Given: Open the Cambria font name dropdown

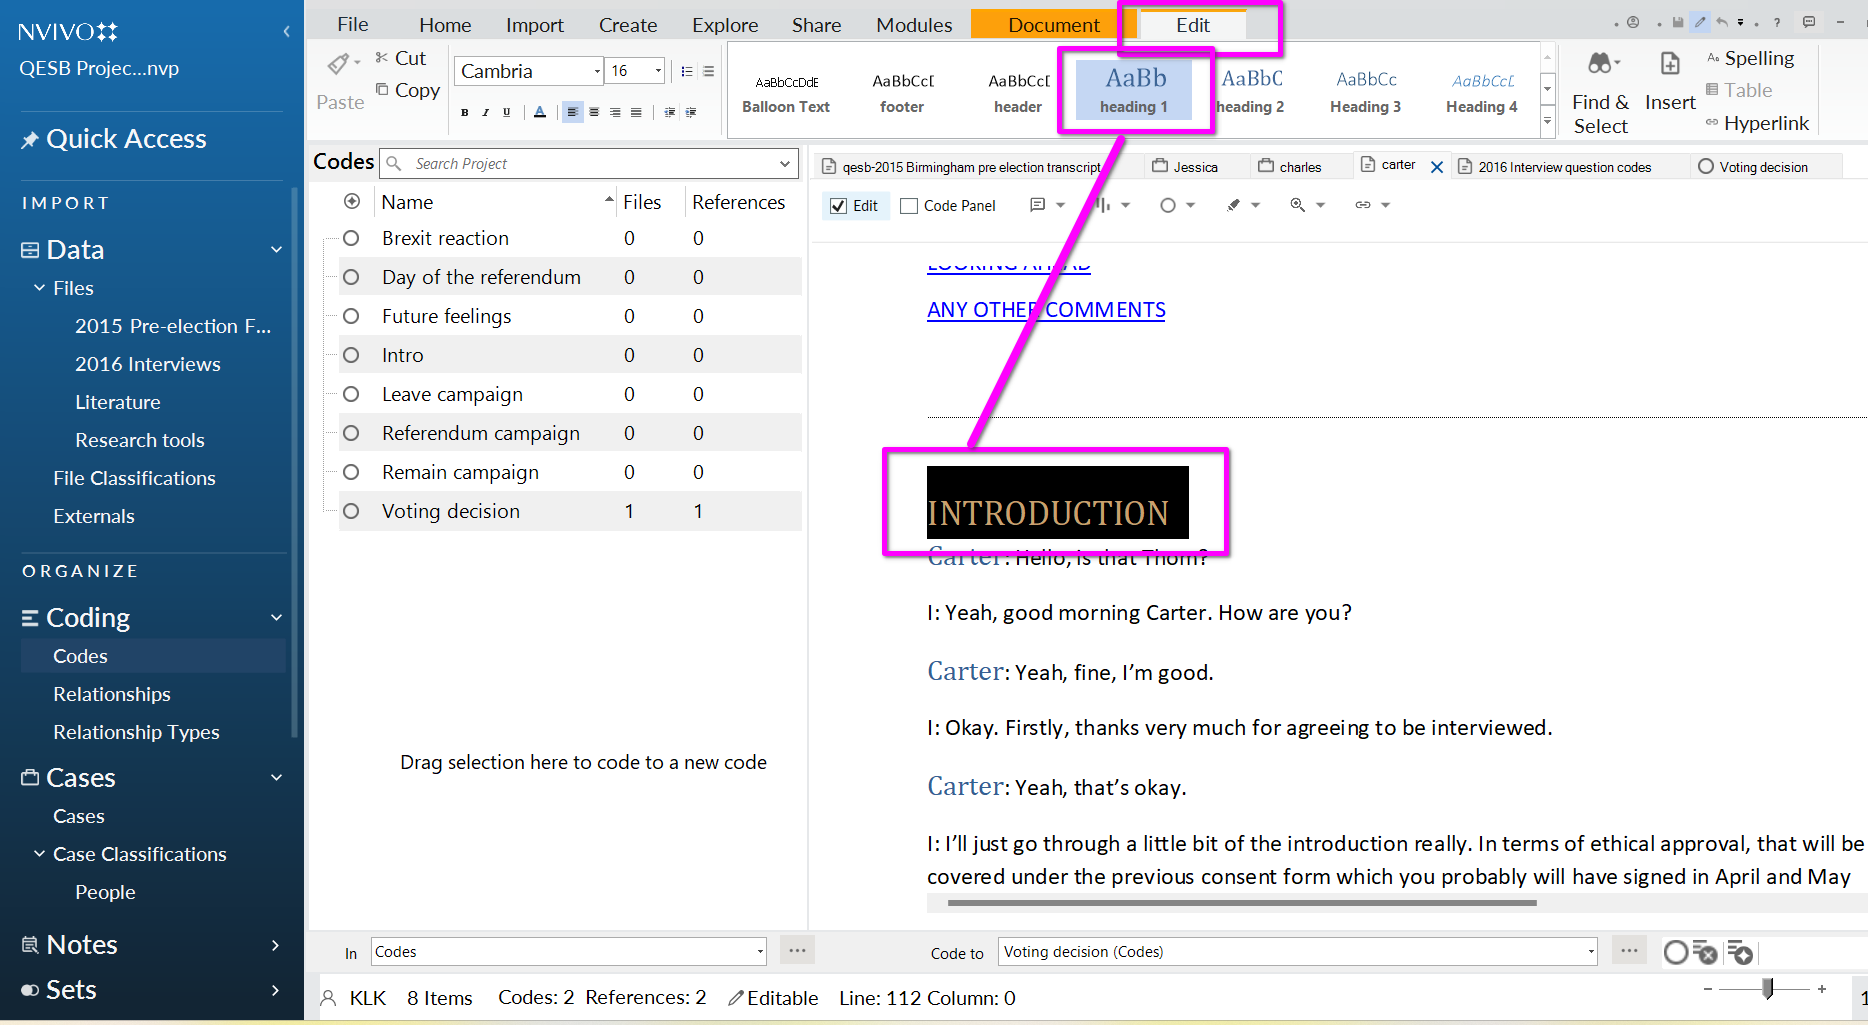Looking at the screenshot, I should pyautogui.click(x=597, y=71).
